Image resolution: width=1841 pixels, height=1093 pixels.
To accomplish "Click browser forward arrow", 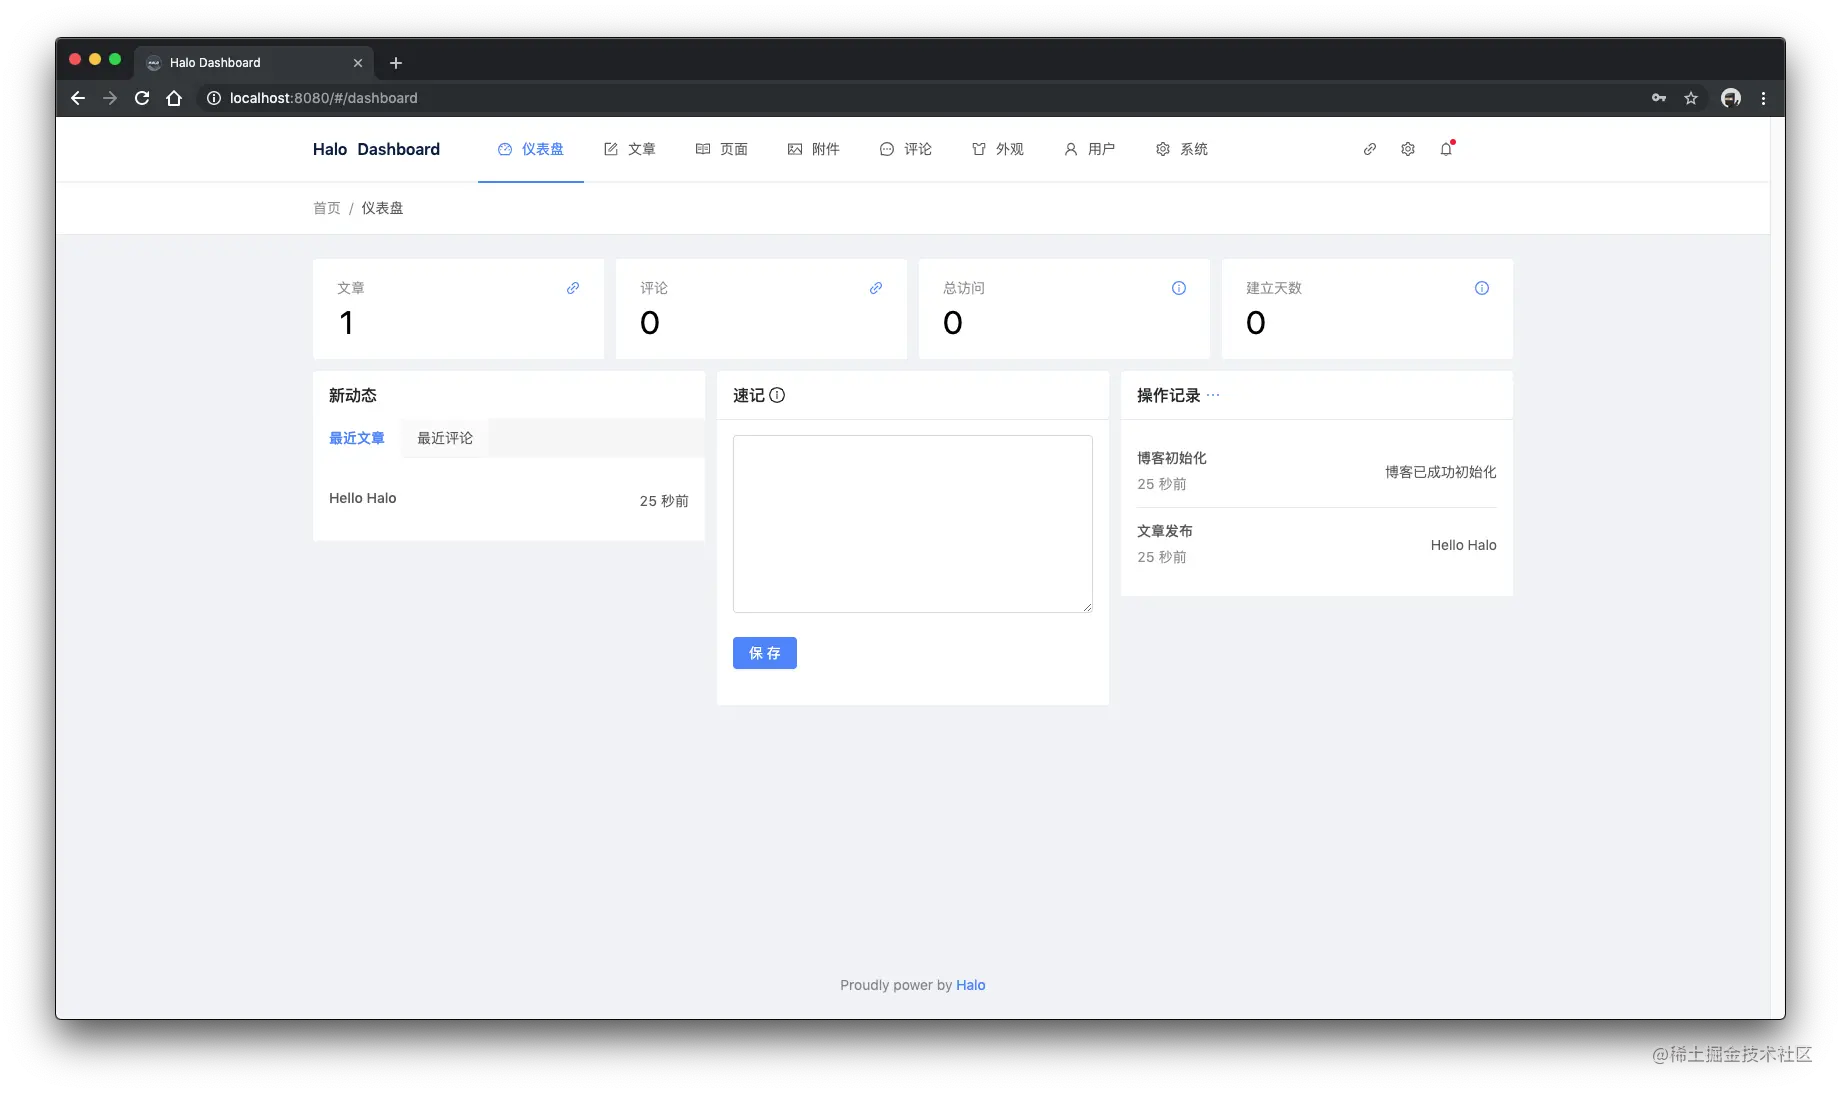I will pyautogui.click(x=110, y=98).
